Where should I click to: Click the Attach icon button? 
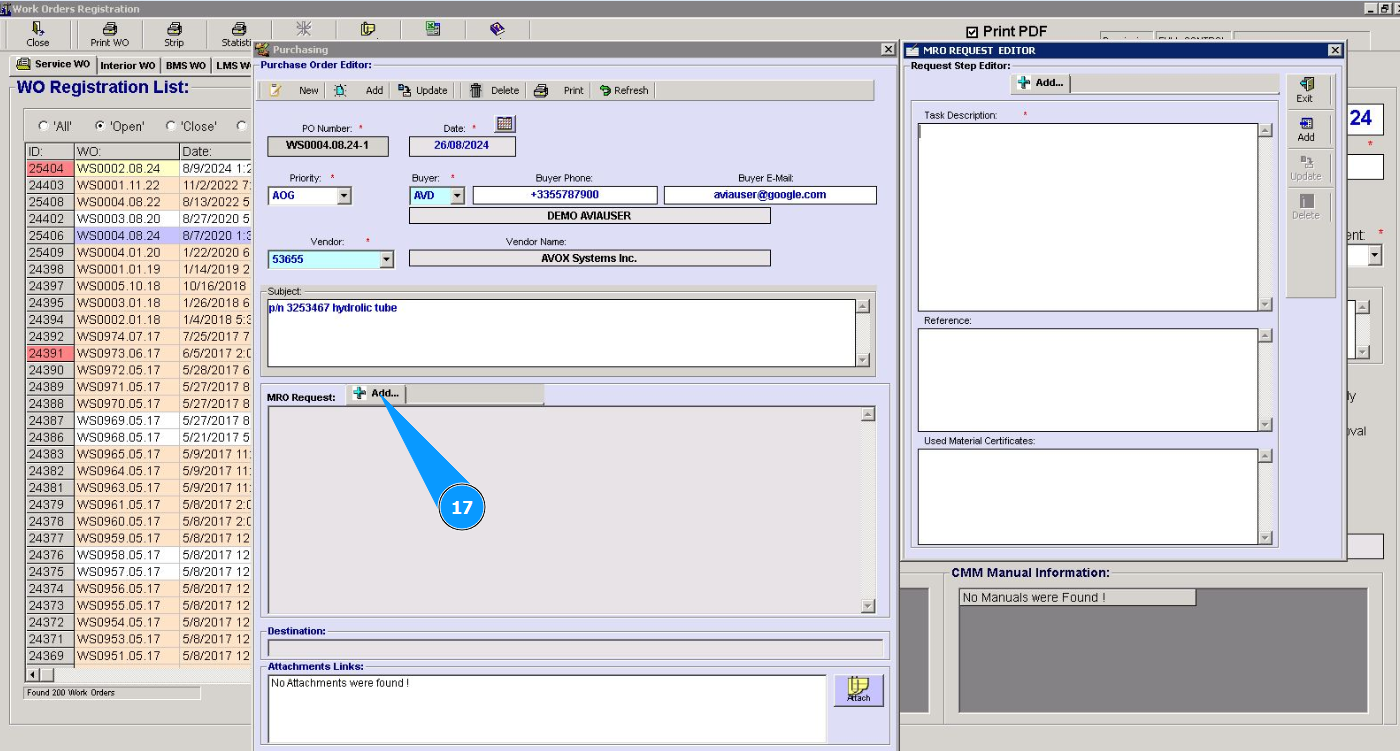pos(858,690)
